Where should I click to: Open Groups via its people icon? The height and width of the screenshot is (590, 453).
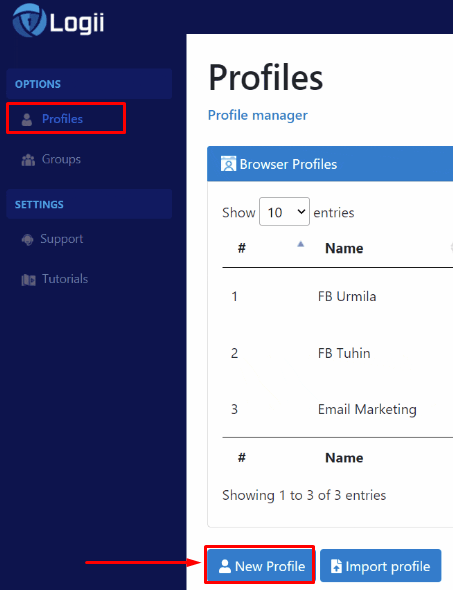click(28, 160)
